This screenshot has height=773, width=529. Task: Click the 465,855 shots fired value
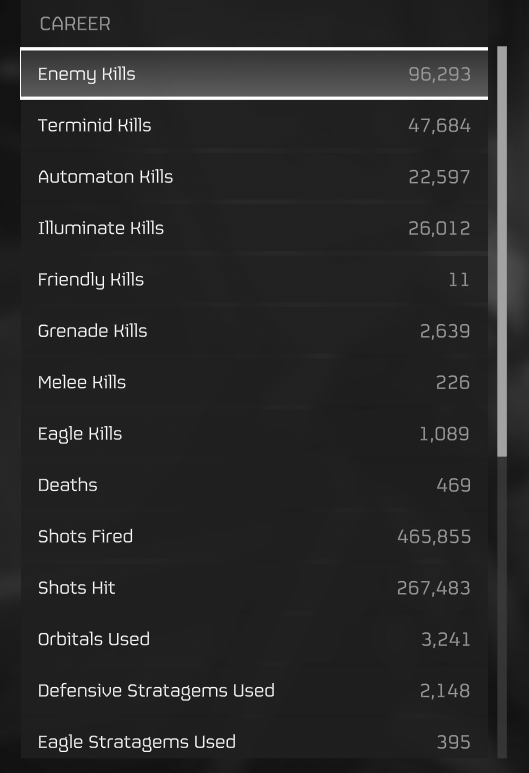click(x=434, y=536)
